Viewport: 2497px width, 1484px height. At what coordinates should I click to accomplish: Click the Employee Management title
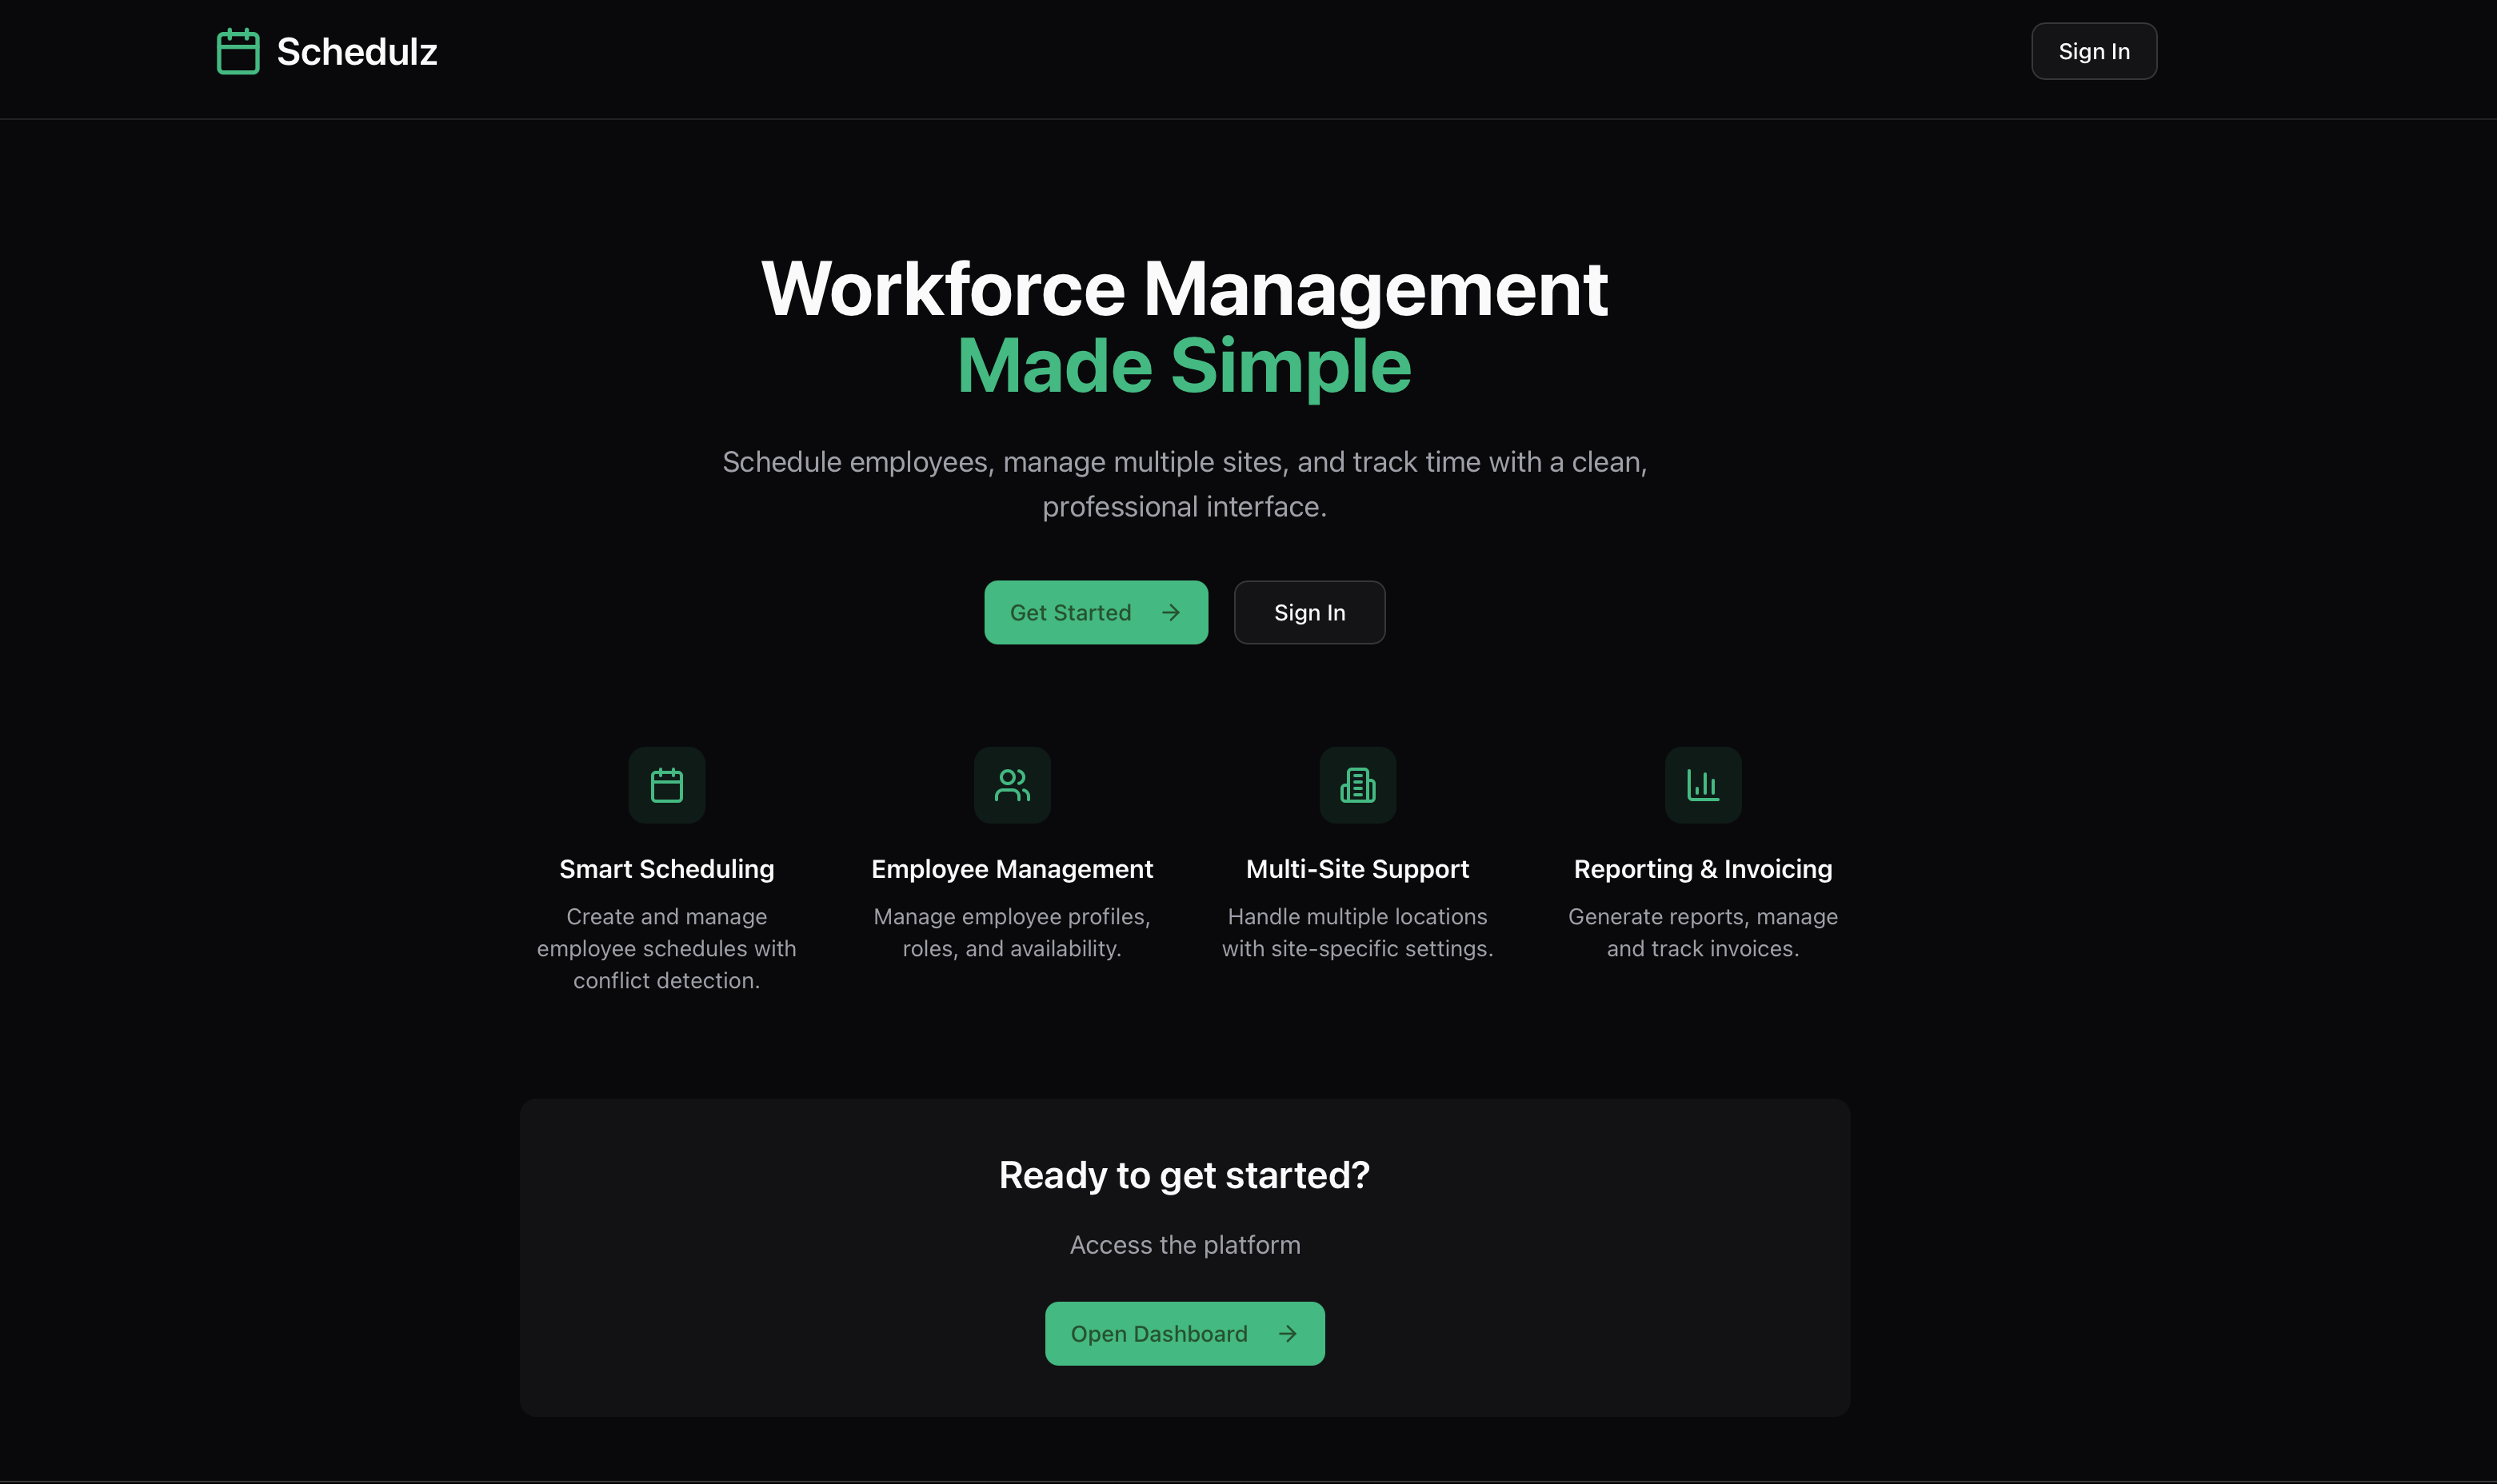(1012, 869)
